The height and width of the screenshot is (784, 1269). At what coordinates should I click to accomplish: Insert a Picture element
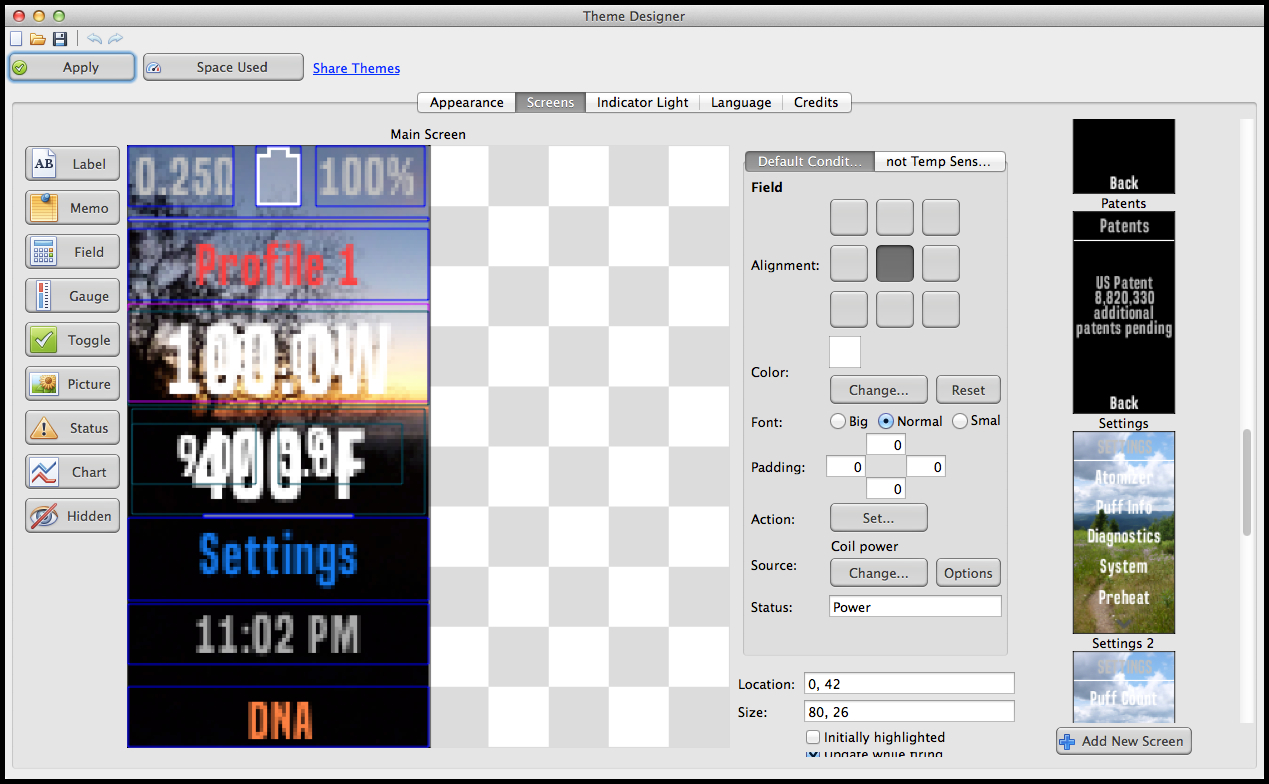pyautogui.click(x=72, y=384)
